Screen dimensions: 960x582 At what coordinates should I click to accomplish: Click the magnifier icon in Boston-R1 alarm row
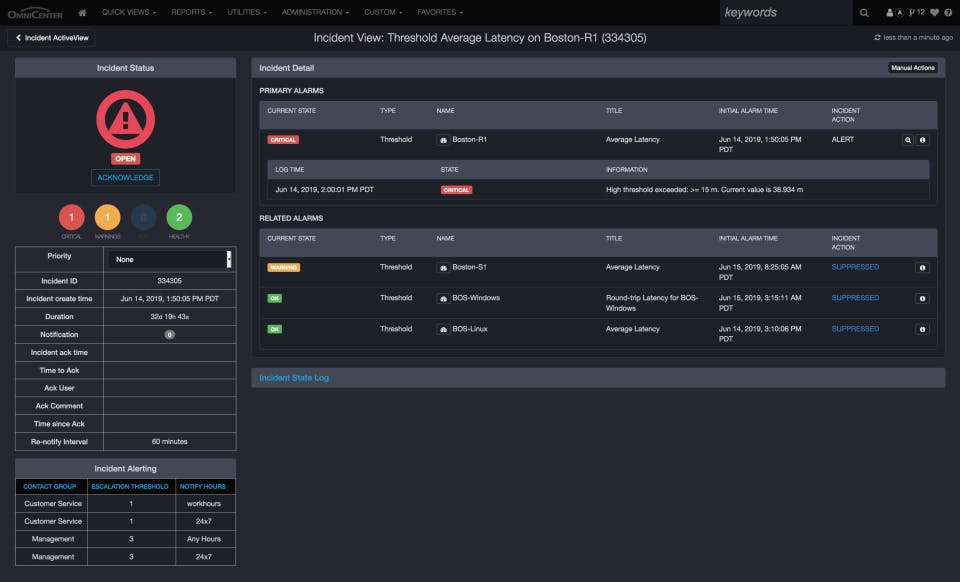pyautogui.click(x=907, y=140)
